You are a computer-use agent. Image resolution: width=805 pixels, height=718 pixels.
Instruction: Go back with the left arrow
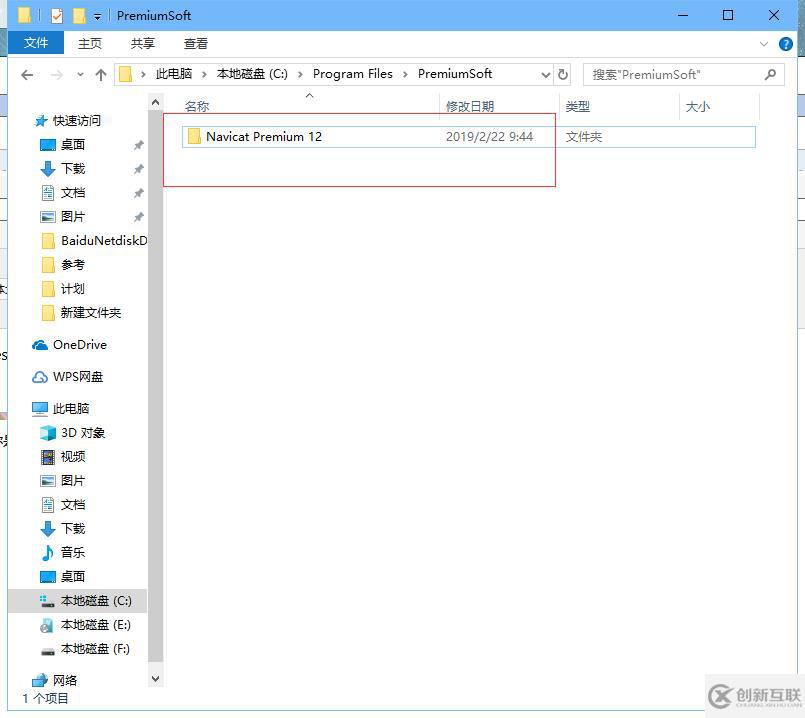(x=27, y=75)
